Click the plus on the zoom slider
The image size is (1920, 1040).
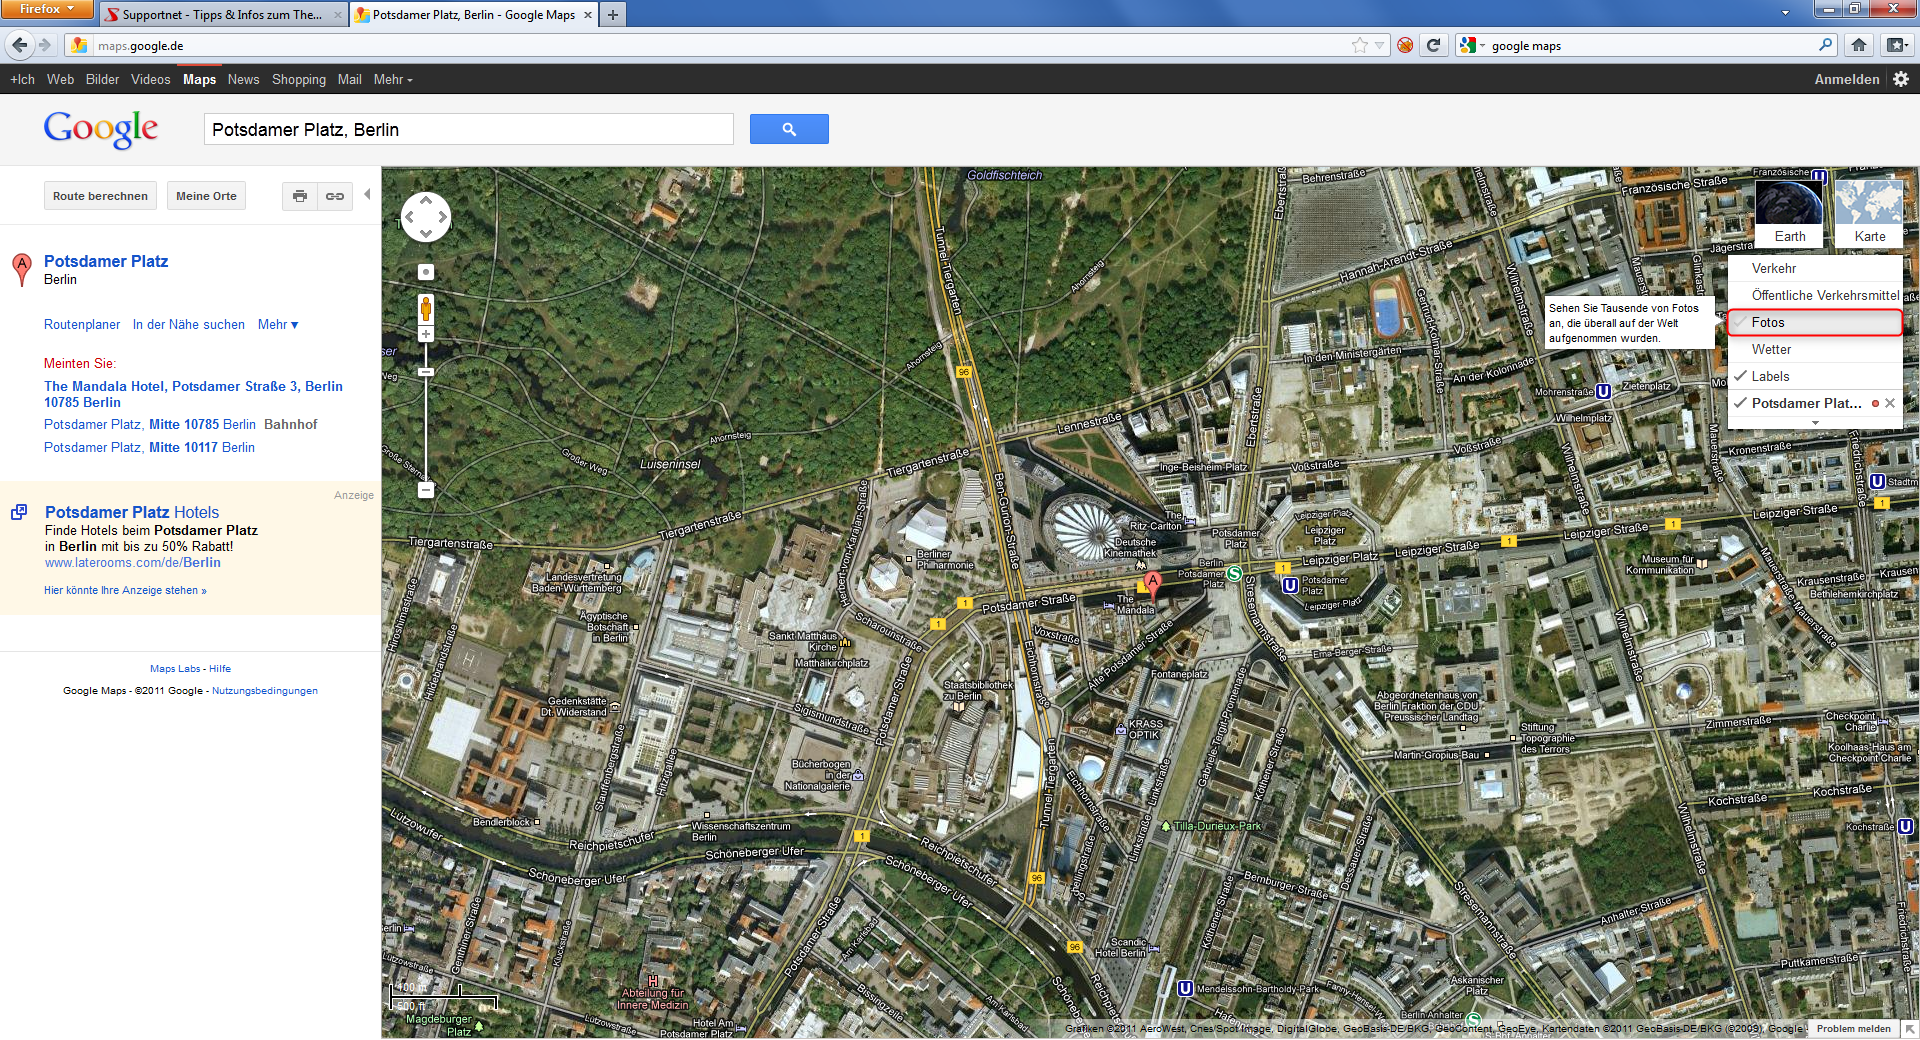click(426, 333)
